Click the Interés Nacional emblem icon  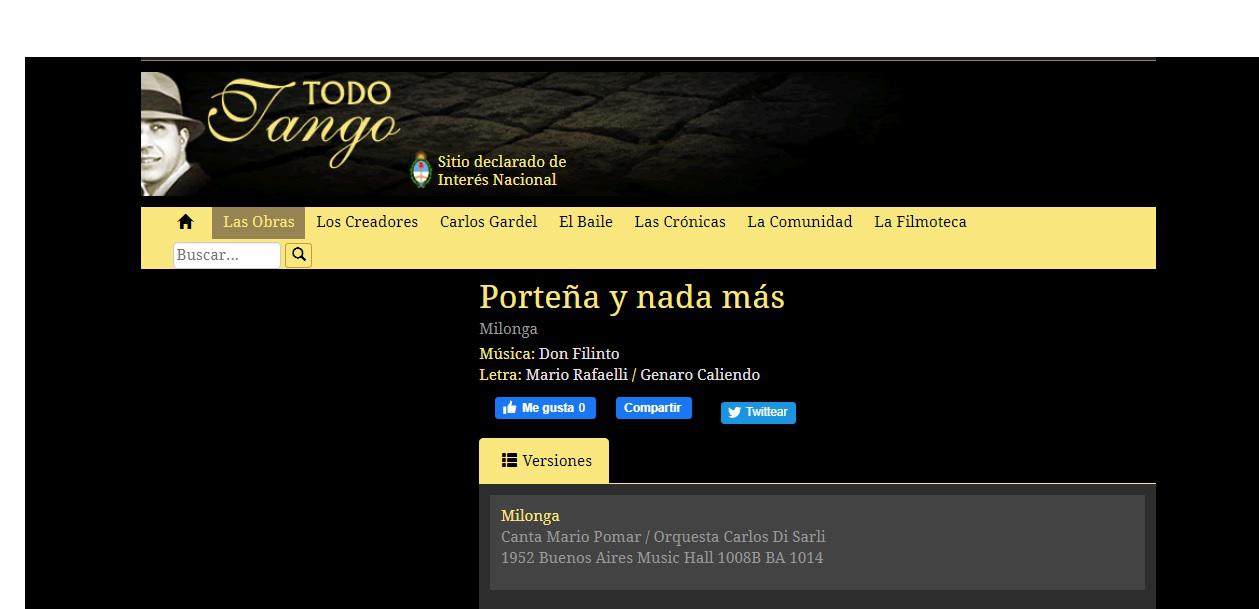point(421,170)
